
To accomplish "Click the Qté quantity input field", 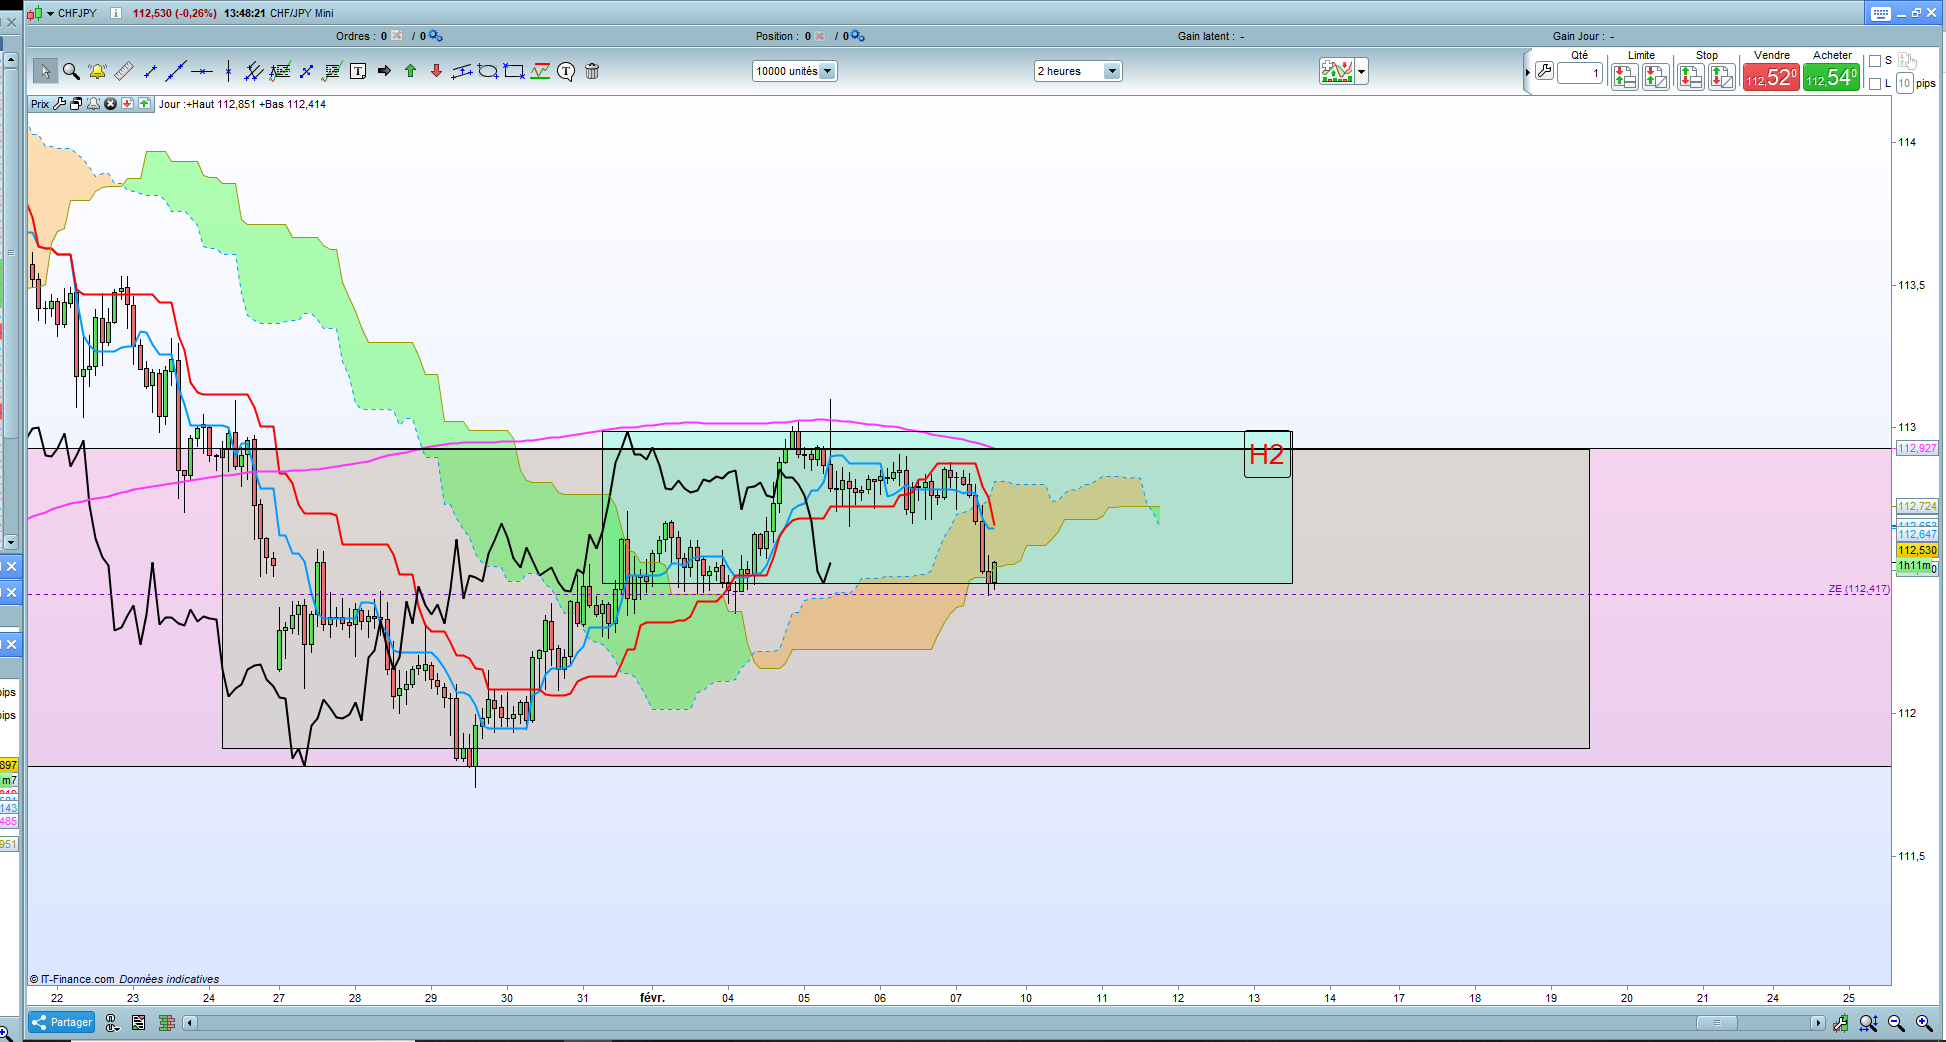I will (x=1580, y=73).
